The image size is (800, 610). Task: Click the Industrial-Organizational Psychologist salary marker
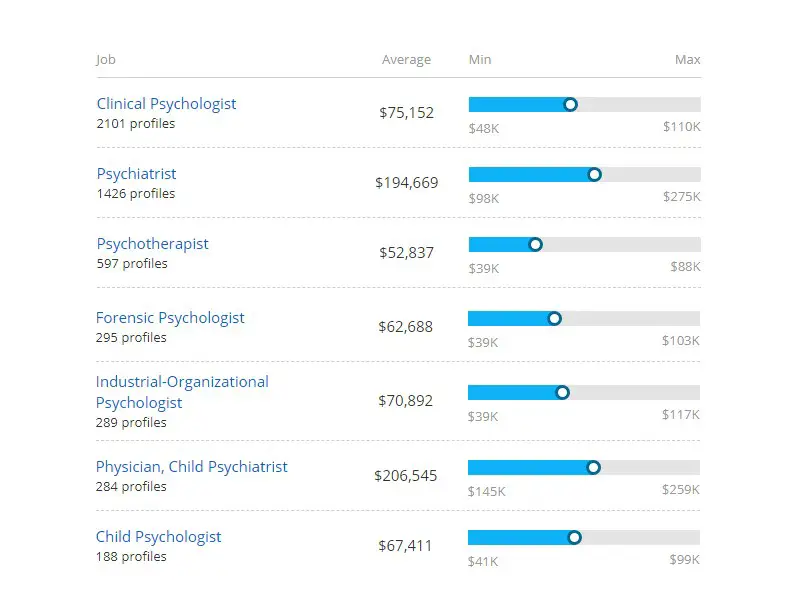click(562, 393)
